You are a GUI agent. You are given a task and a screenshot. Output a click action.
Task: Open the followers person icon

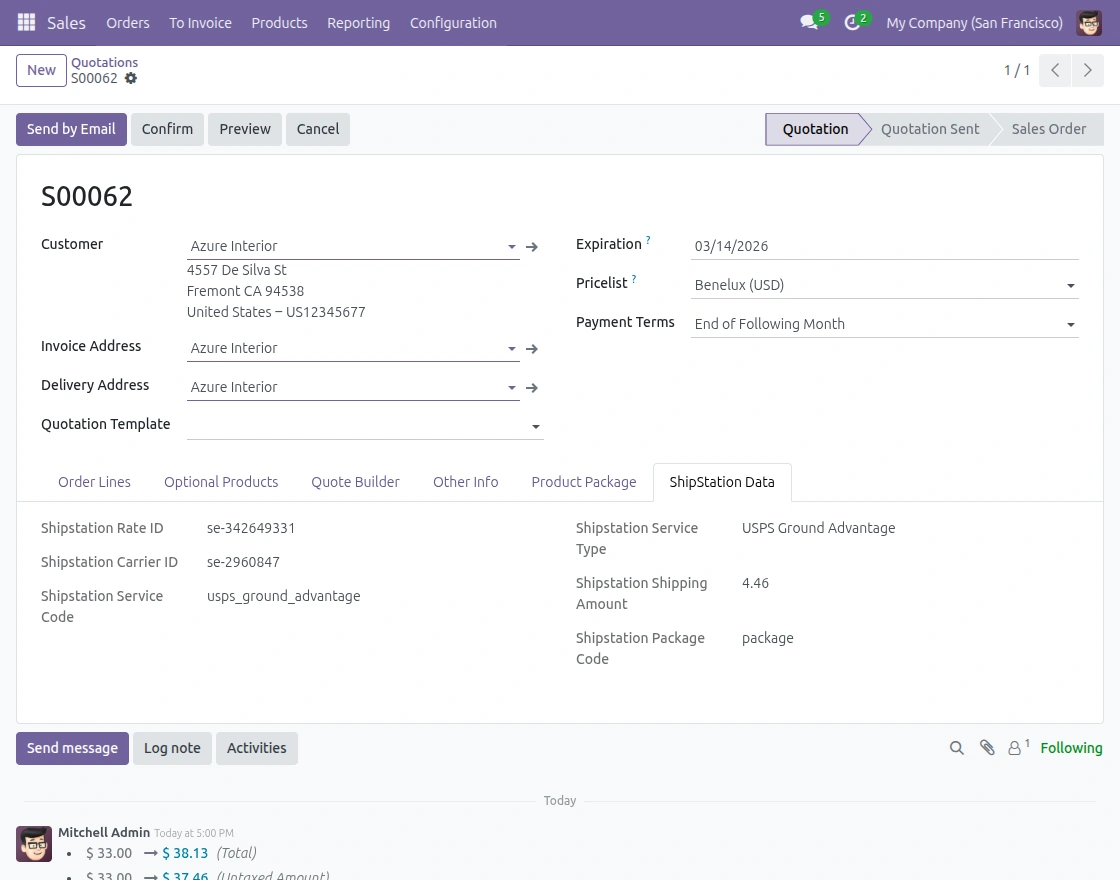(x=1016, y=748)
